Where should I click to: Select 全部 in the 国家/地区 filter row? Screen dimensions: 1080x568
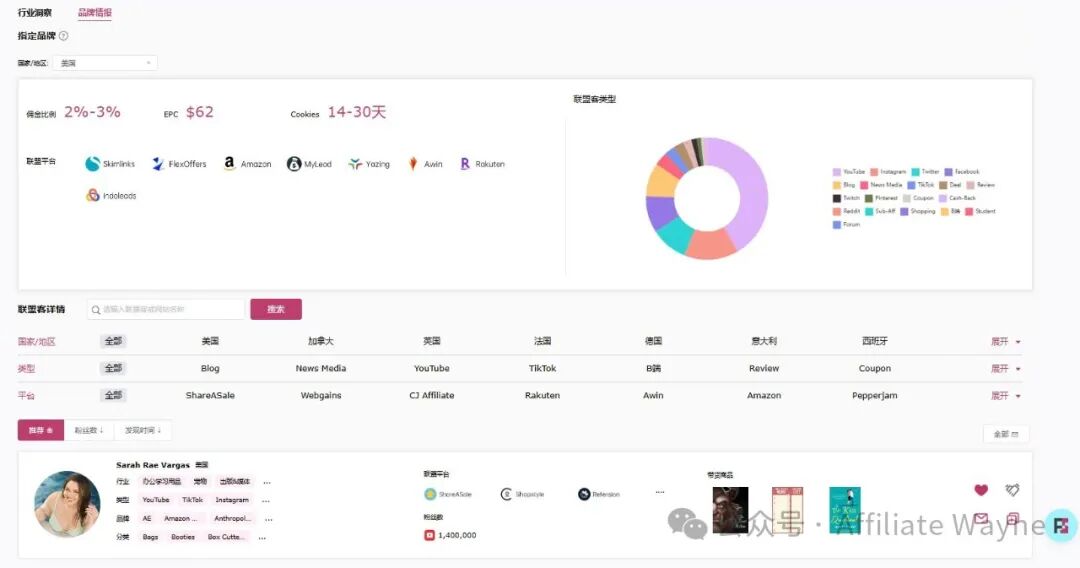[x=114, y=341]
